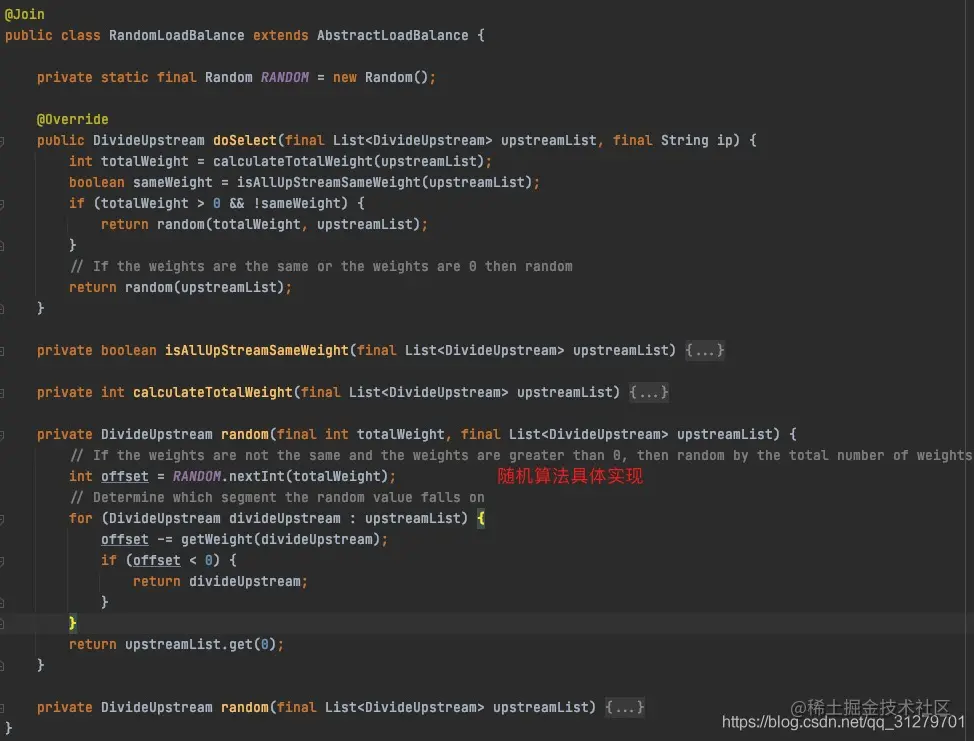
Task: Click the @Join annotation
Action: (24, 14)
